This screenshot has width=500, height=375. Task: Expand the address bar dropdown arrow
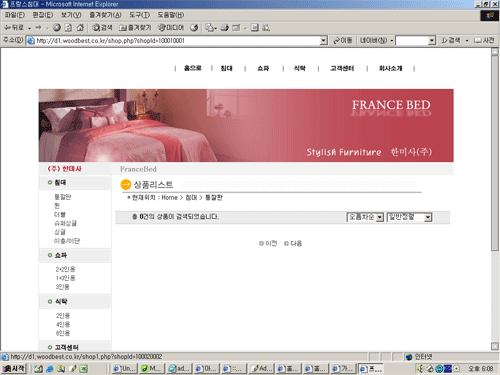324,41
